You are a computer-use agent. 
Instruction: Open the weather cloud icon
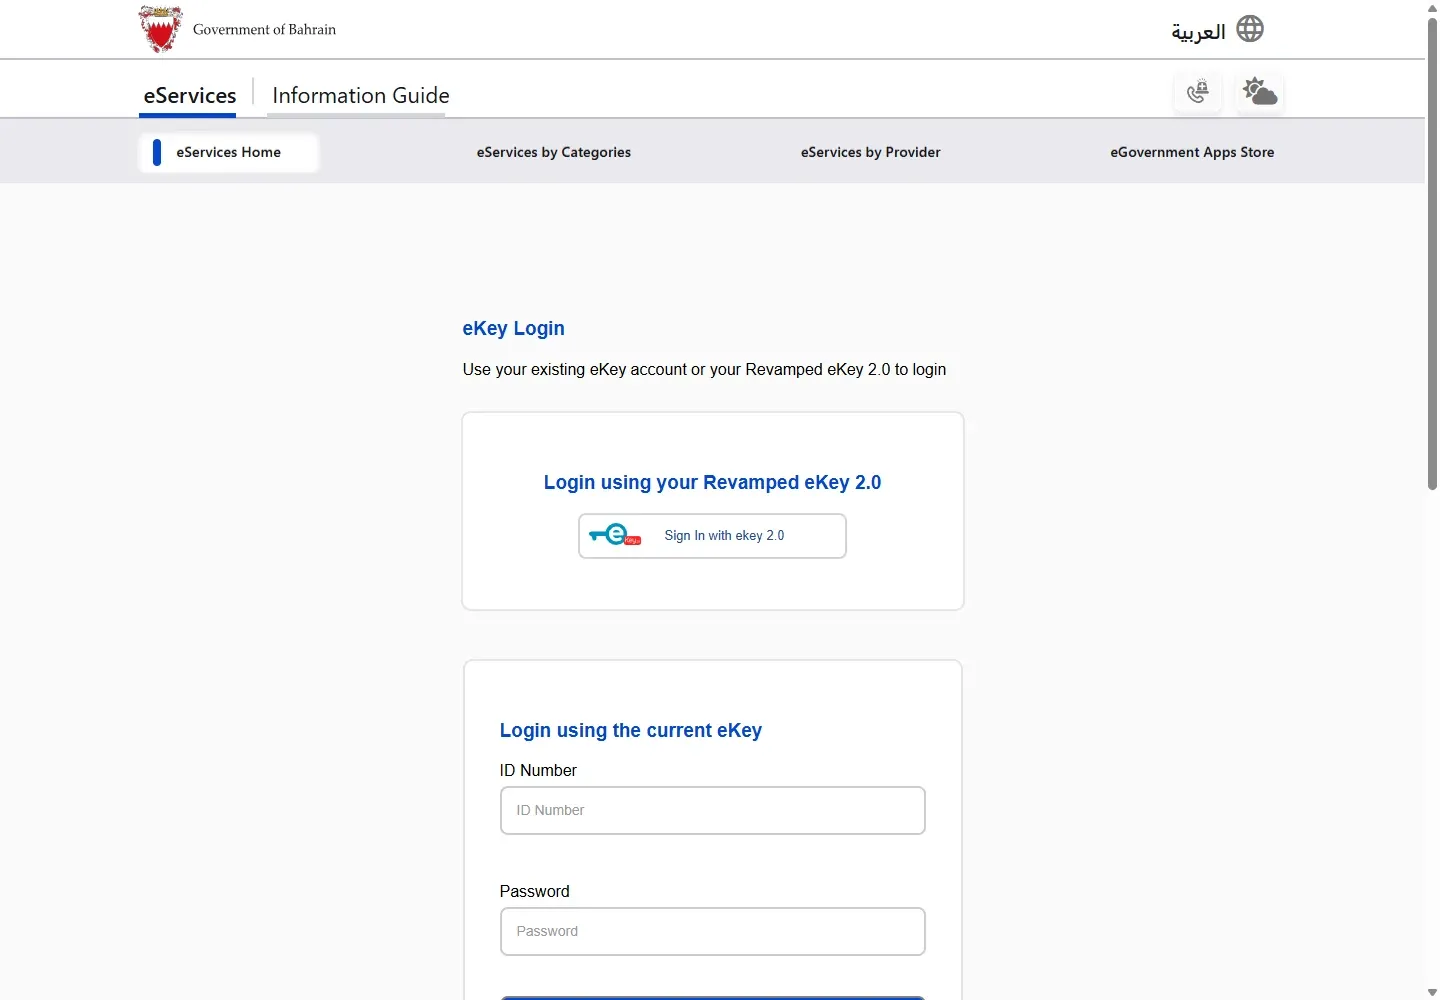1259,92
